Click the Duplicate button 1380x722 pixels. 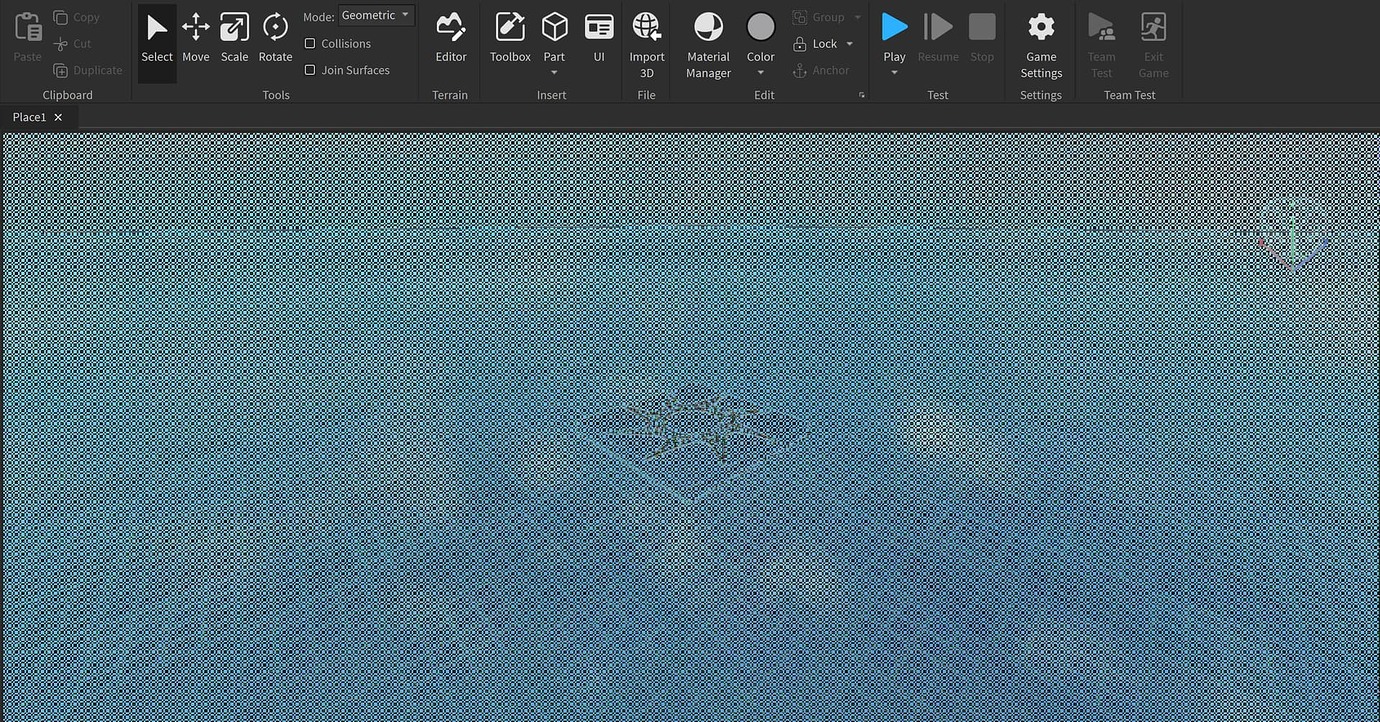coord(88,70)
